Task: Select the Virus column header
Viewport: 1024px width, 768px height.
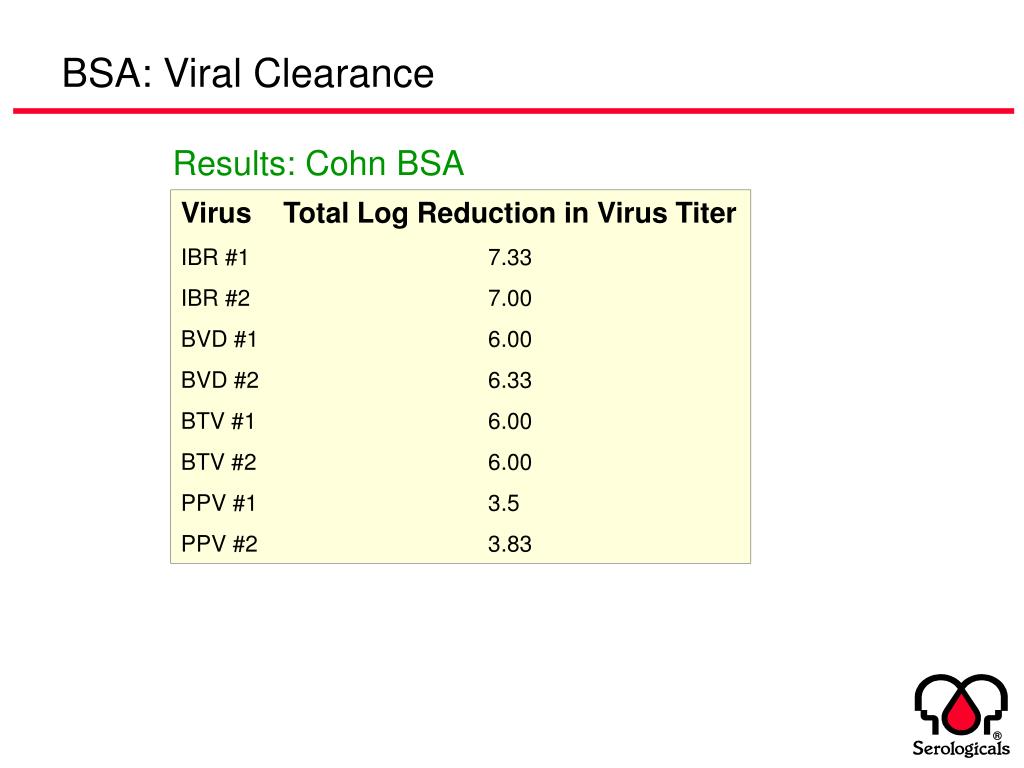Action: coord(216,213)
